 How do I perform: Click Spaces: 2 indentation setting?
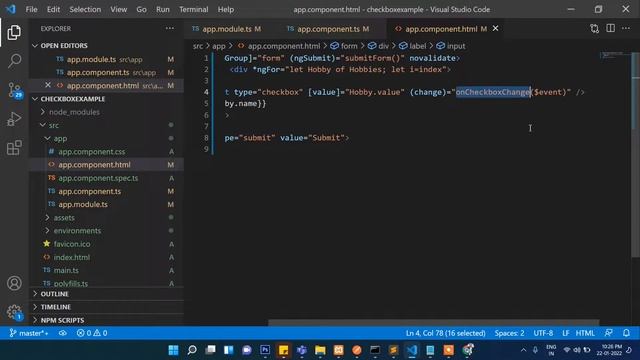tap(509, 333)
